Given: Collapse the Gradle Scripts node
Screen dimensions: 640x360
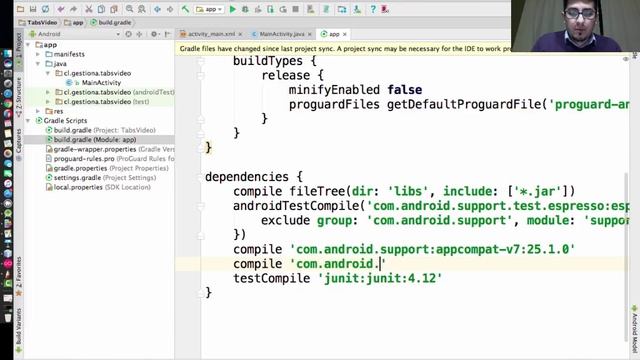Looking at the screenshot, I should [x=28, y=121].
